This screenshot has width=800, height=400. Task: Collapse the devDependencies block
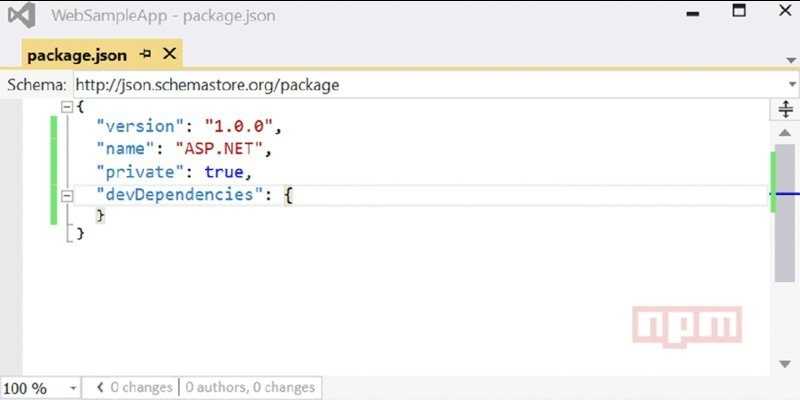tap(67, 196)
